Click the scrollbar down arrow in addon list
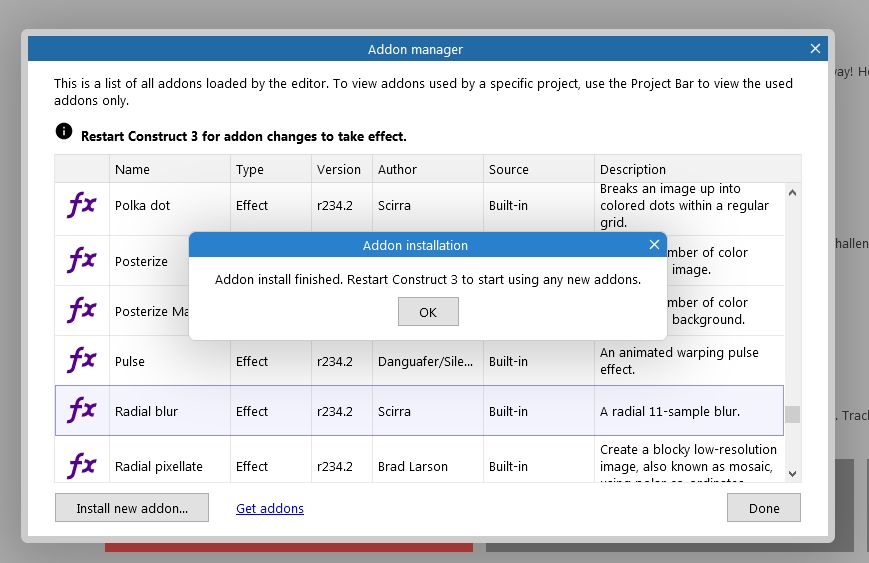 [793, 474]
